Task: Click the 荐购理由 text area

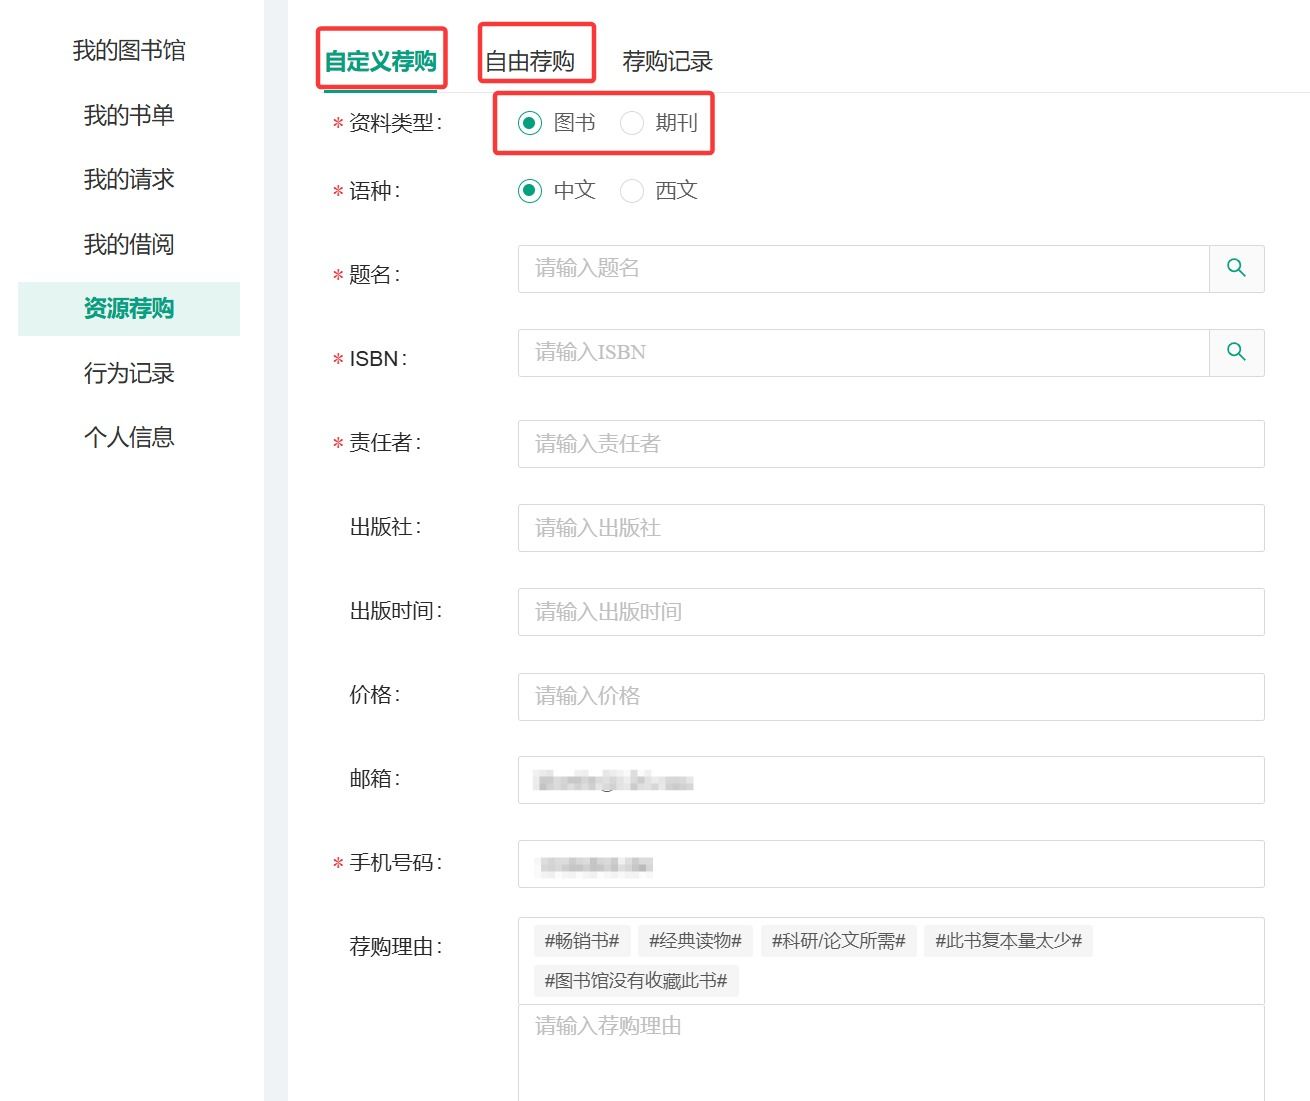Action: click(x=890, y=1050)
